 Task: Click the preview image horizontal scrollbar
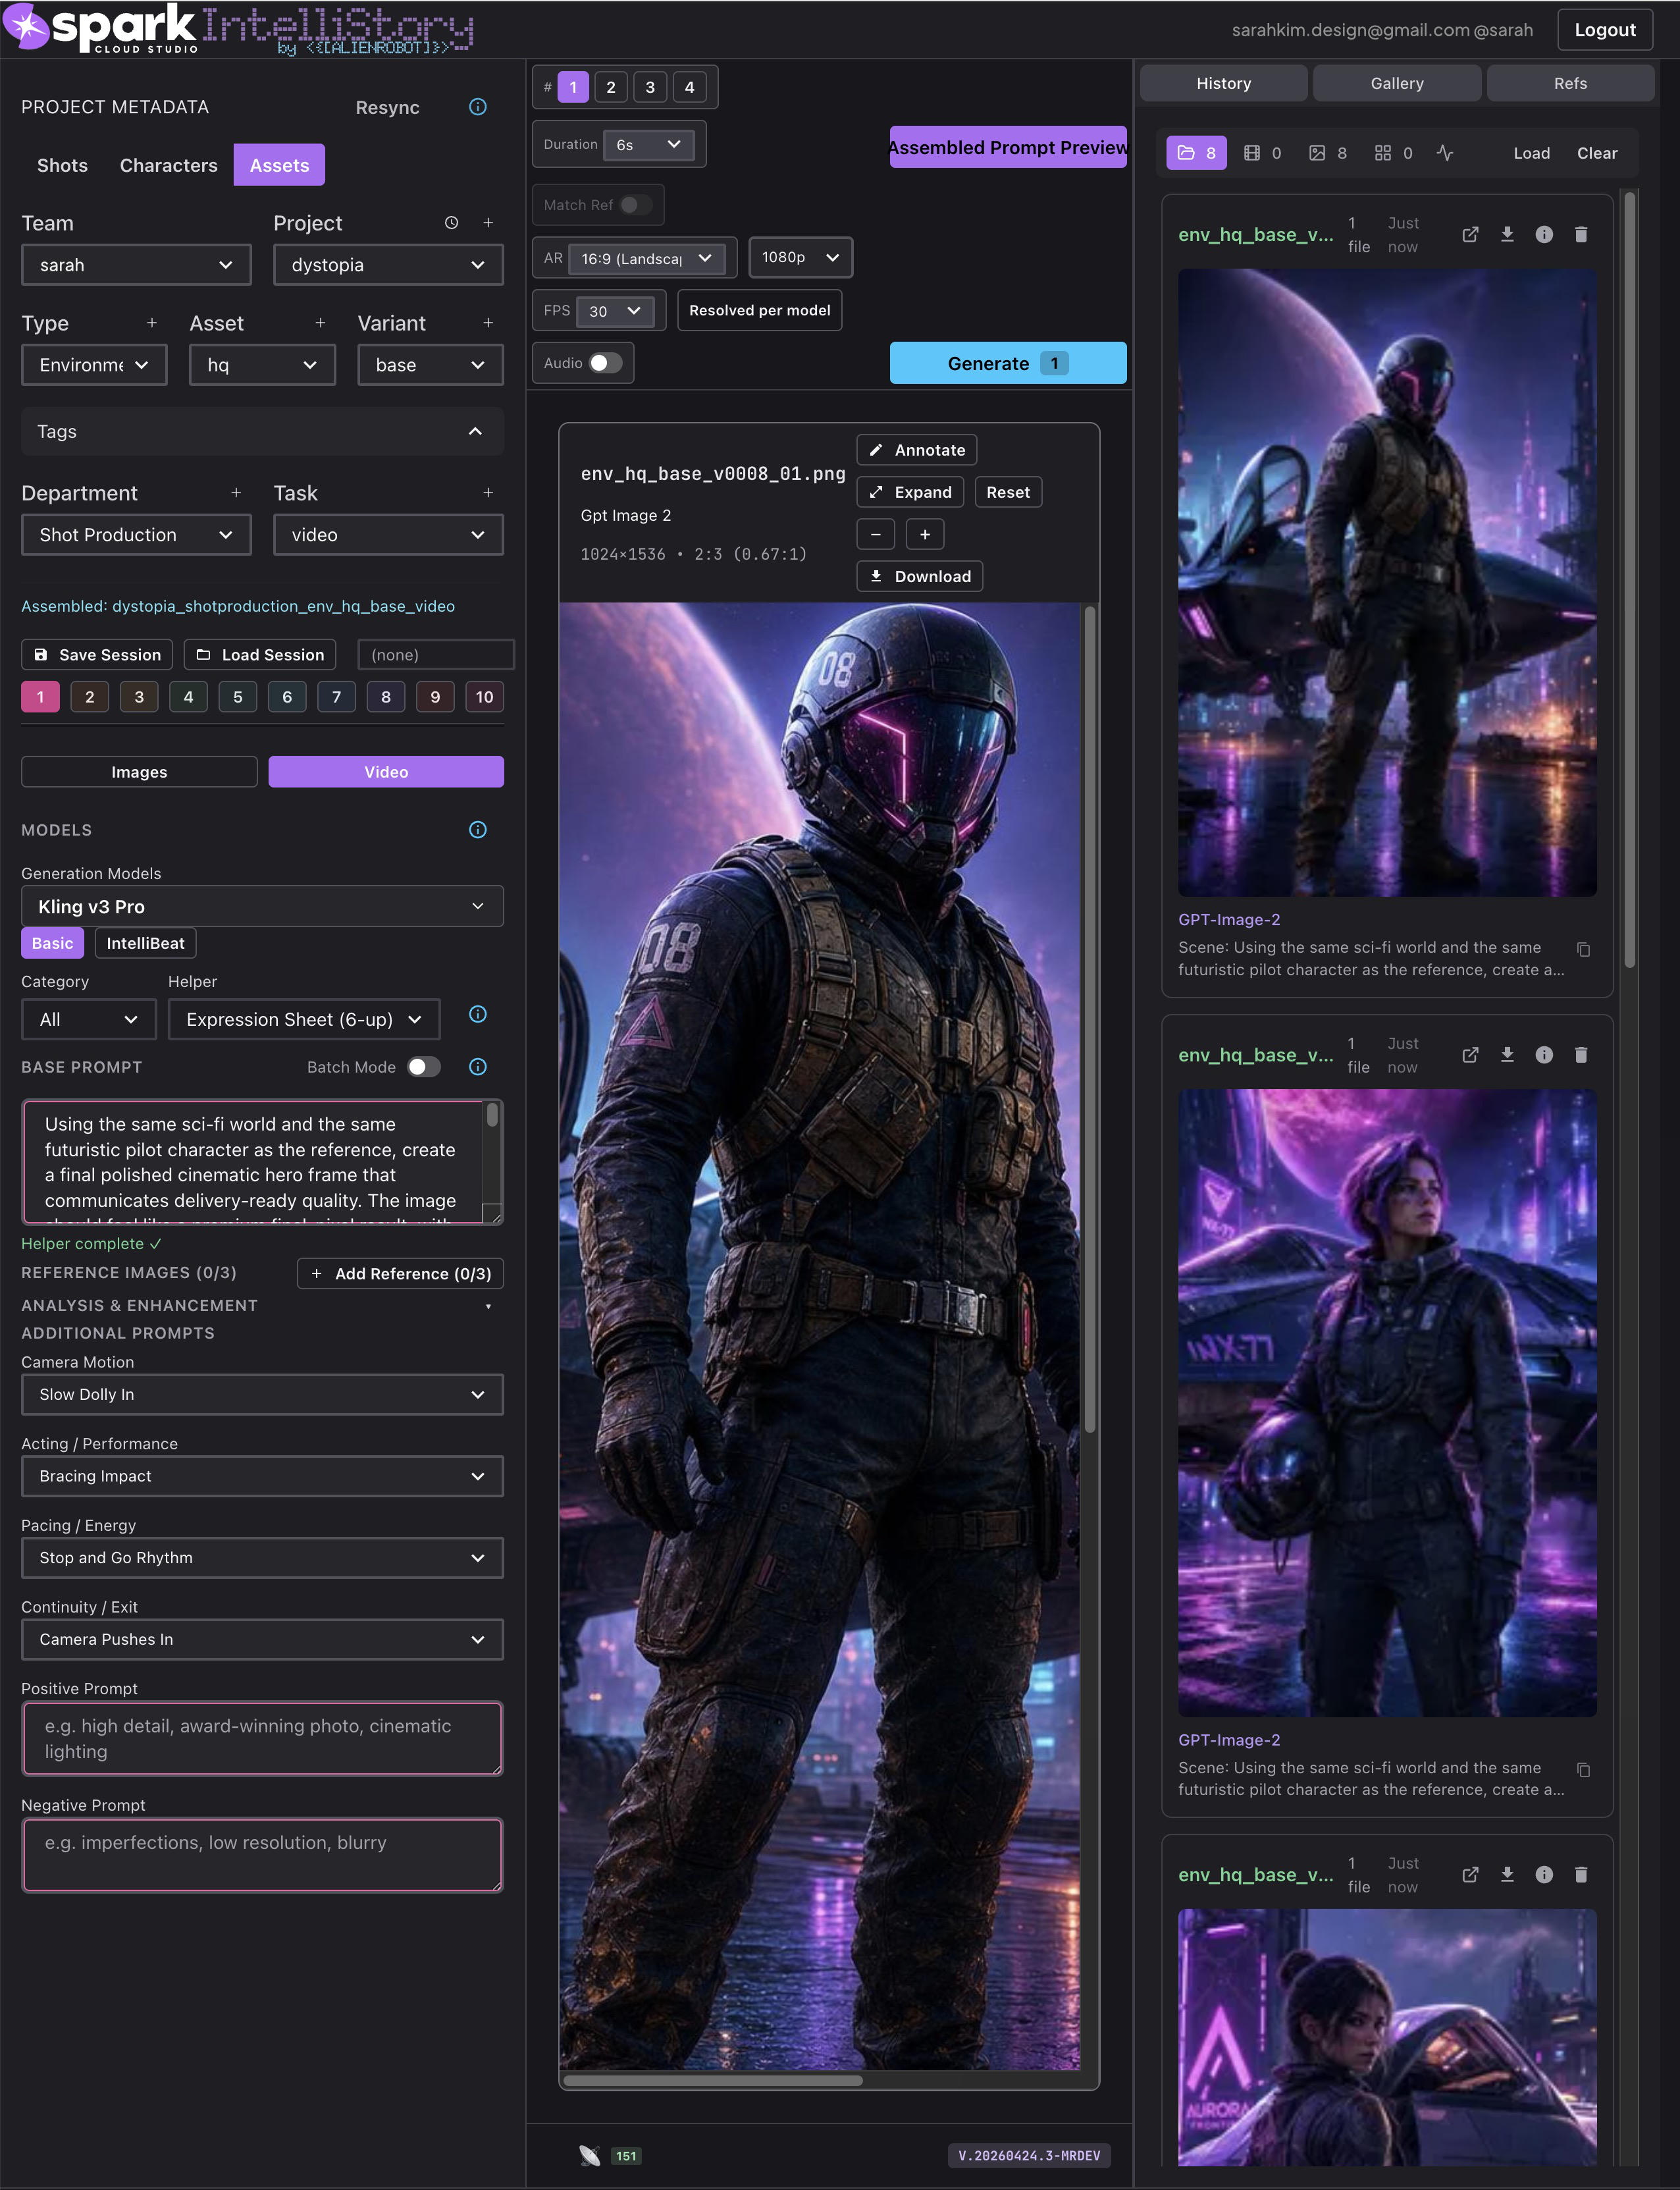pos(713,2080)
